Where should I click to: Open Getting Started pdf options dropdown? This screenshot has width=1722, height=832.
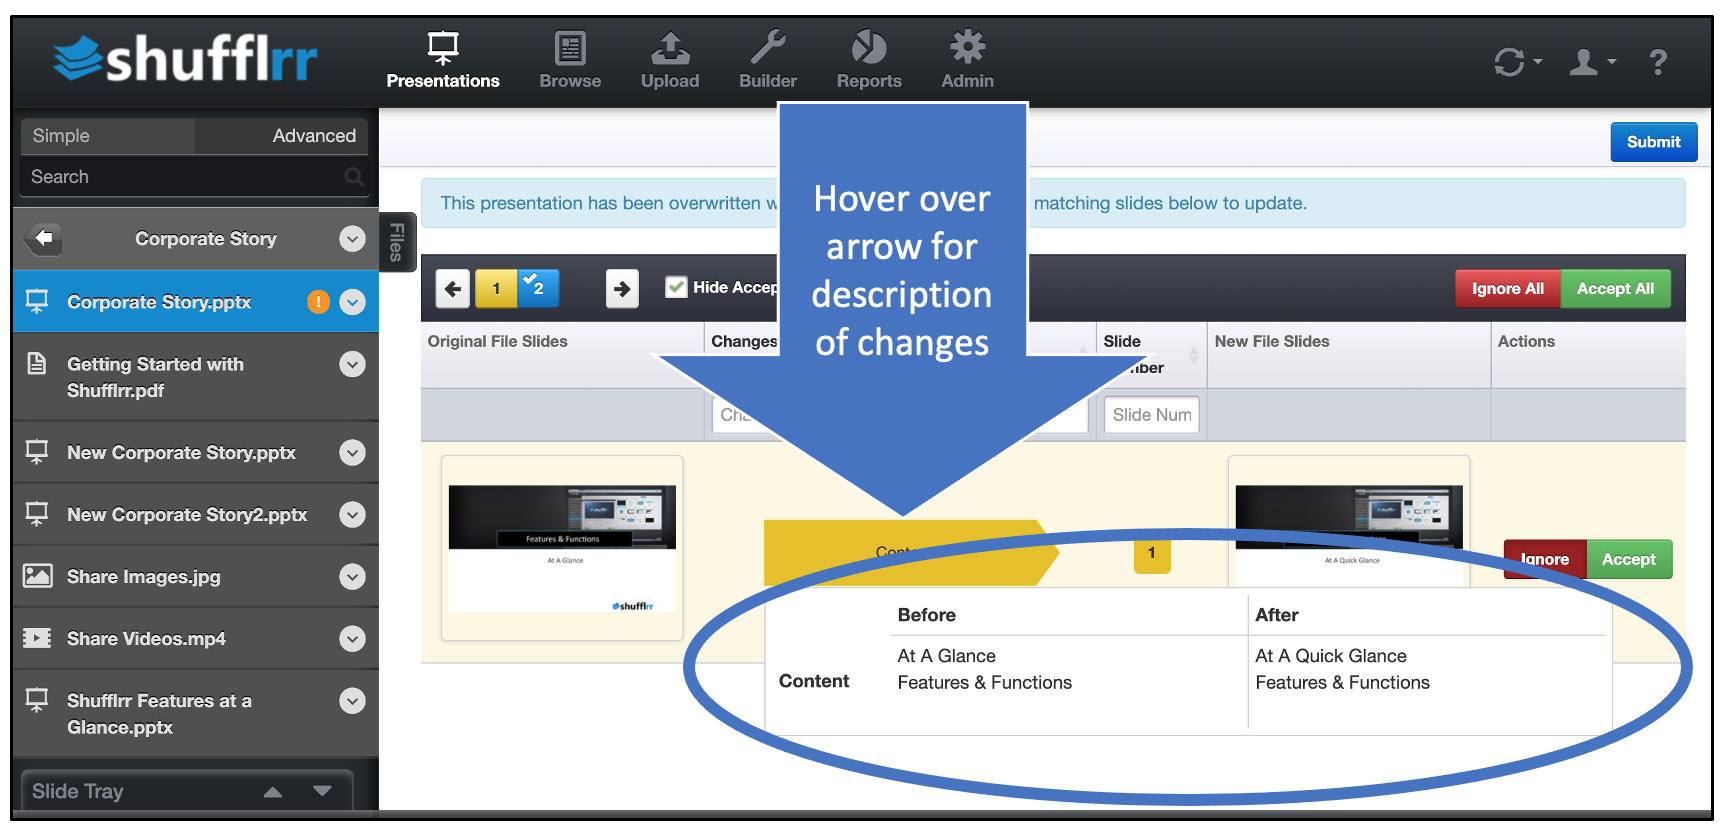(352, 364)
